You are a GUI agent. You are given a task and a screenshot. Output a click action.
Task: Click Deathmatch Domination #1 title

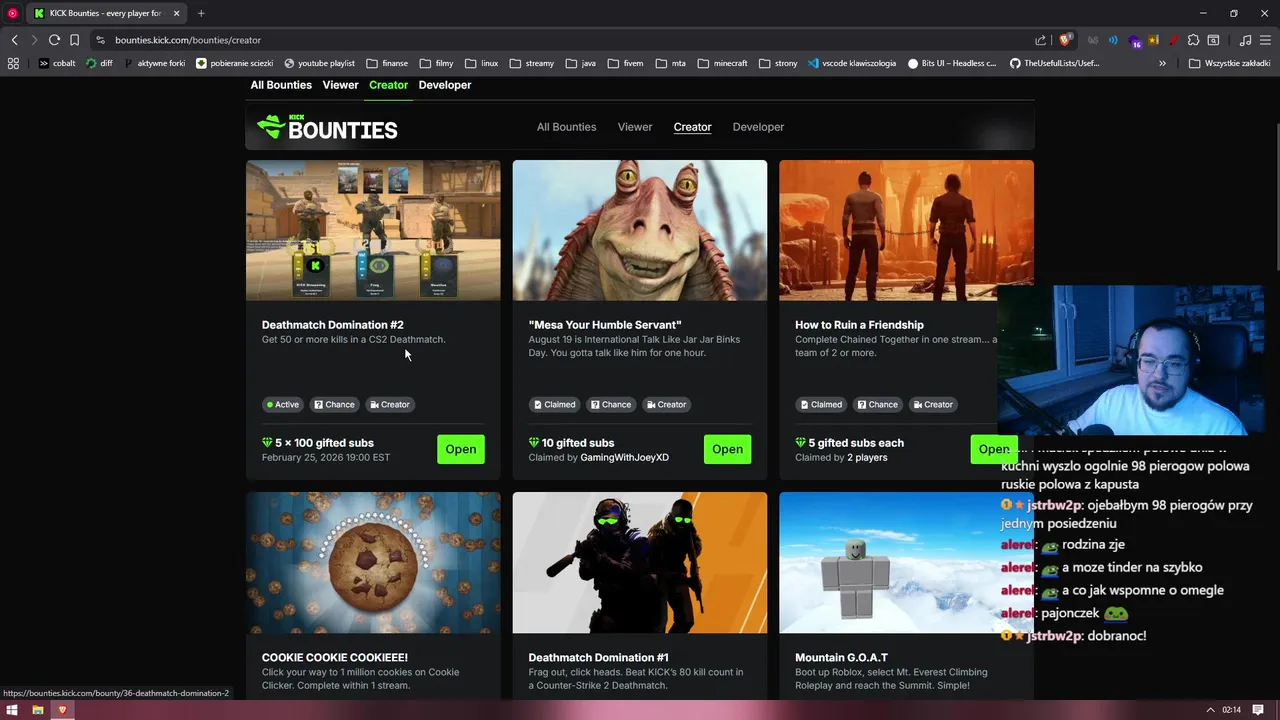(598, 658)
